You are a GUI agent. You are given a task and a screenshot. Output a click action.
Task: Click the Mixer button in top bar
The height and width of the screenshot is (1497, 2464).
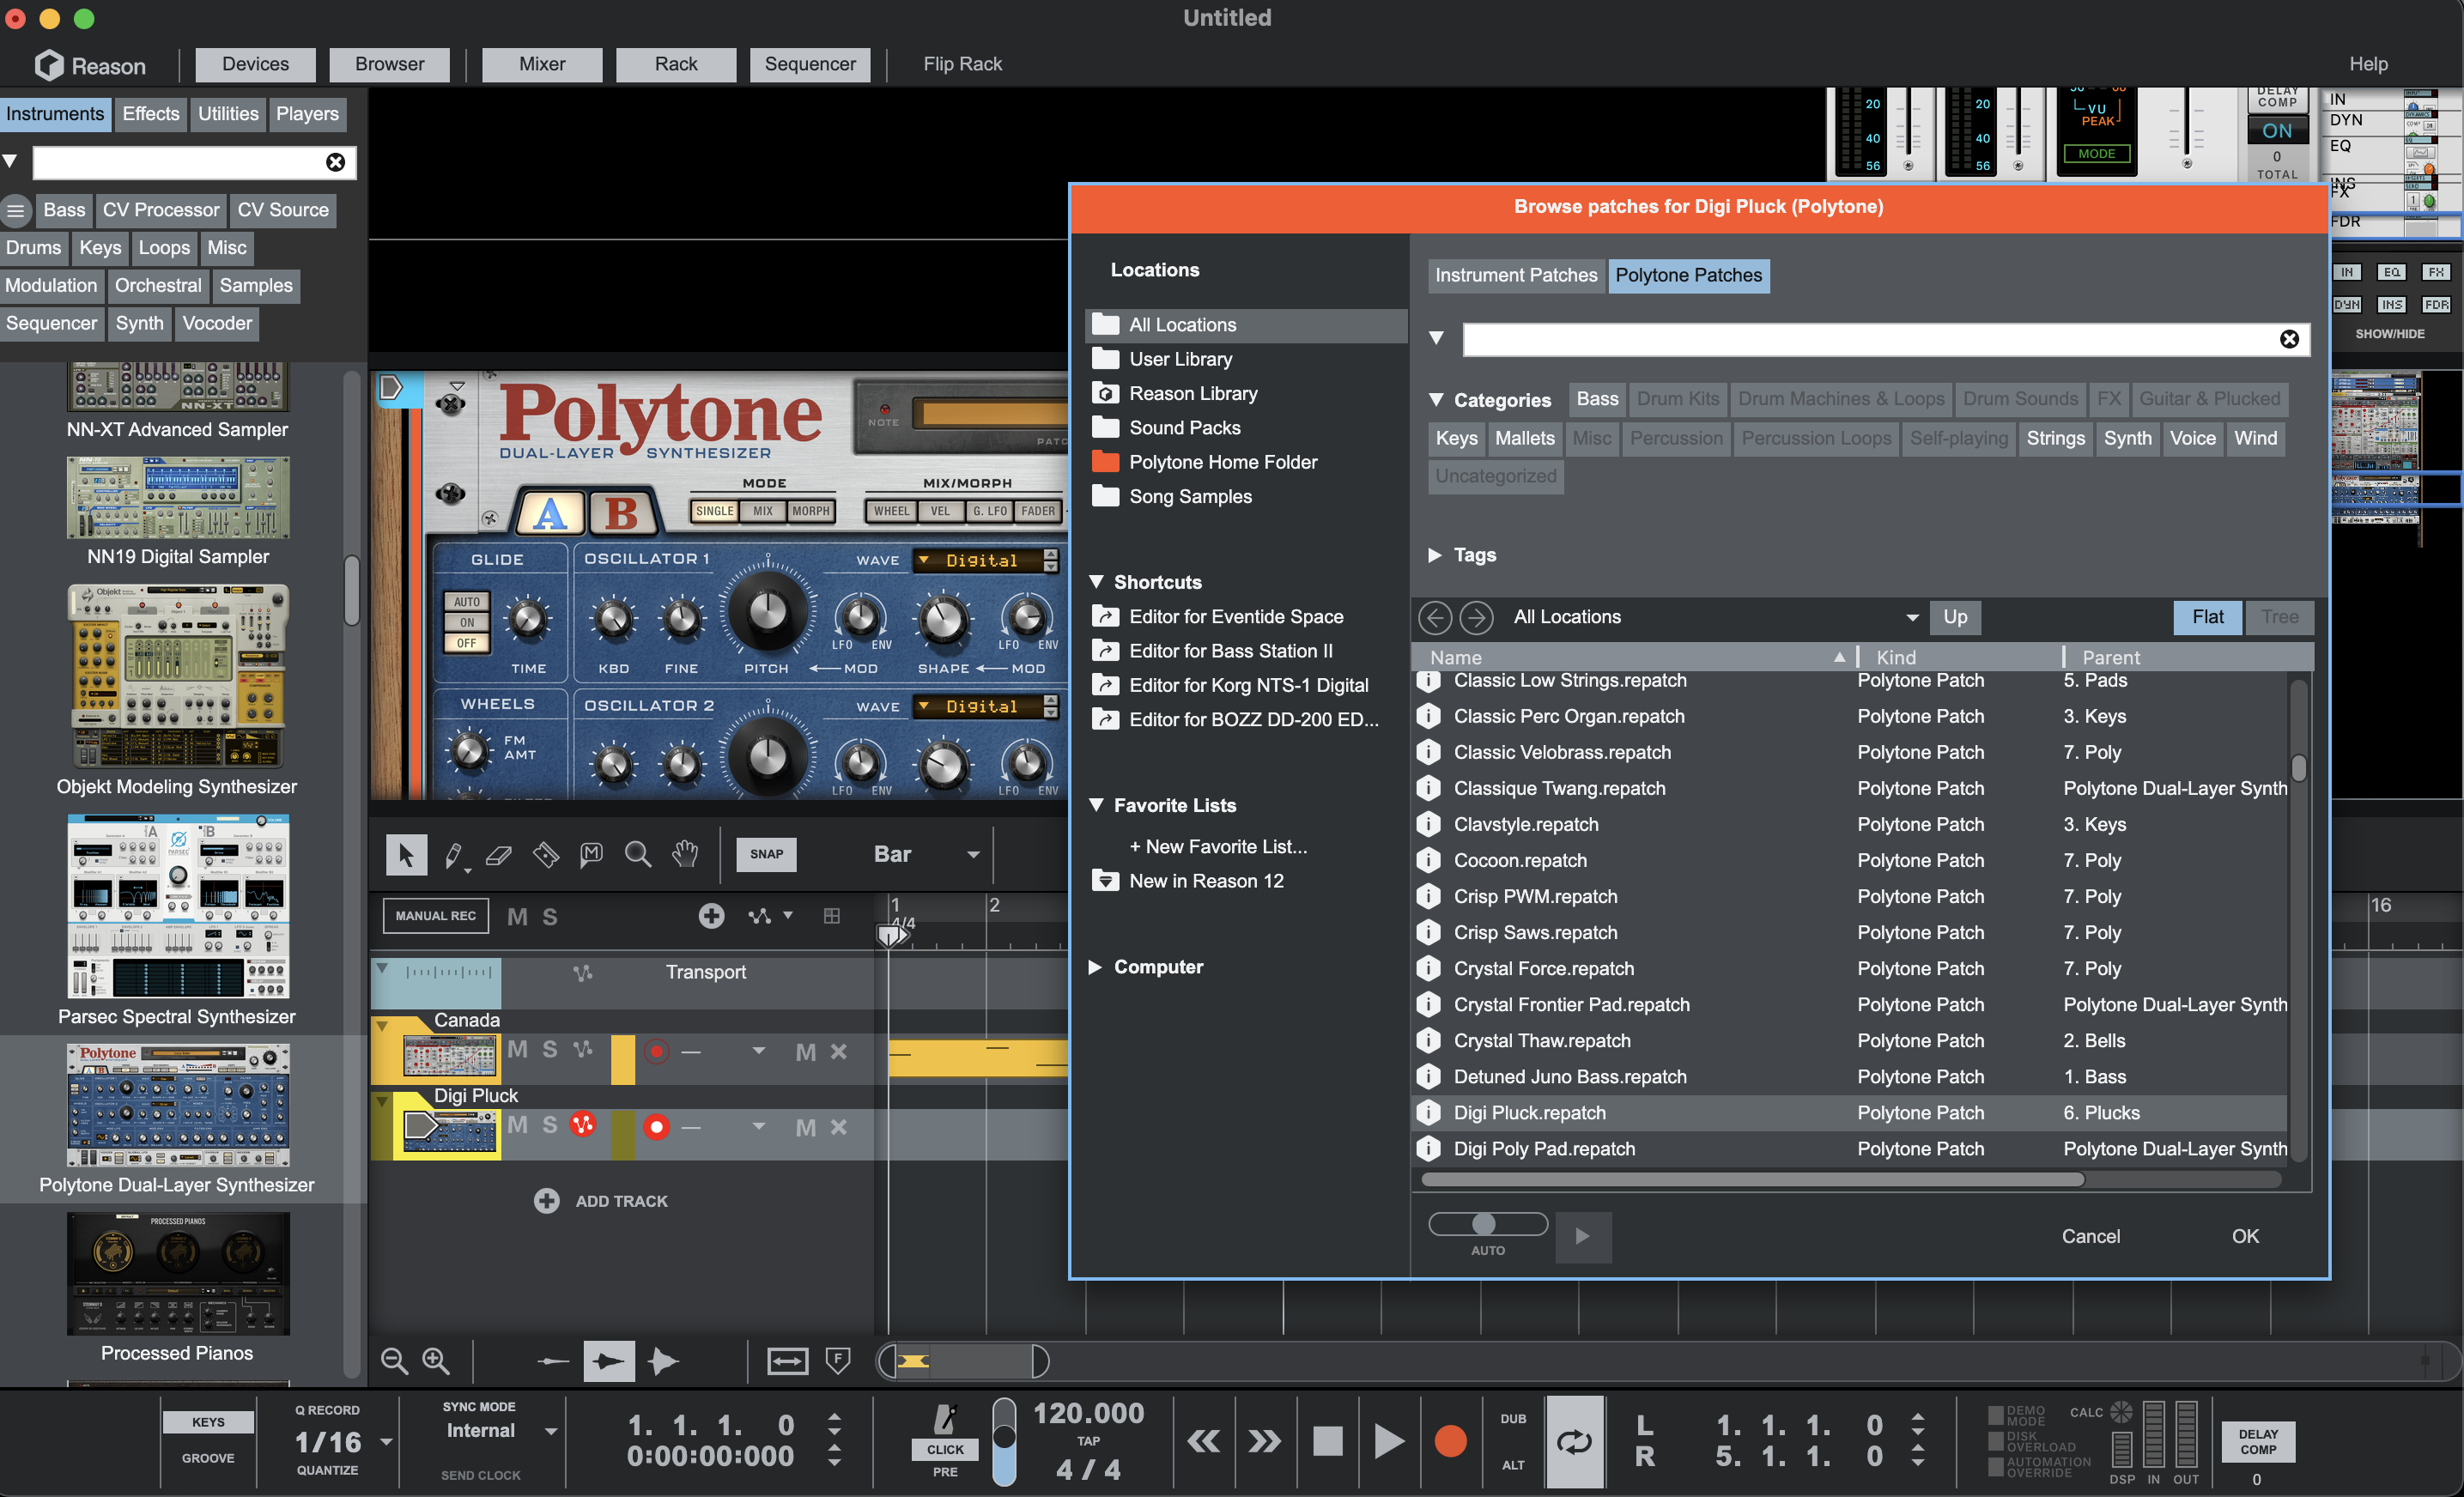point(542,64)
